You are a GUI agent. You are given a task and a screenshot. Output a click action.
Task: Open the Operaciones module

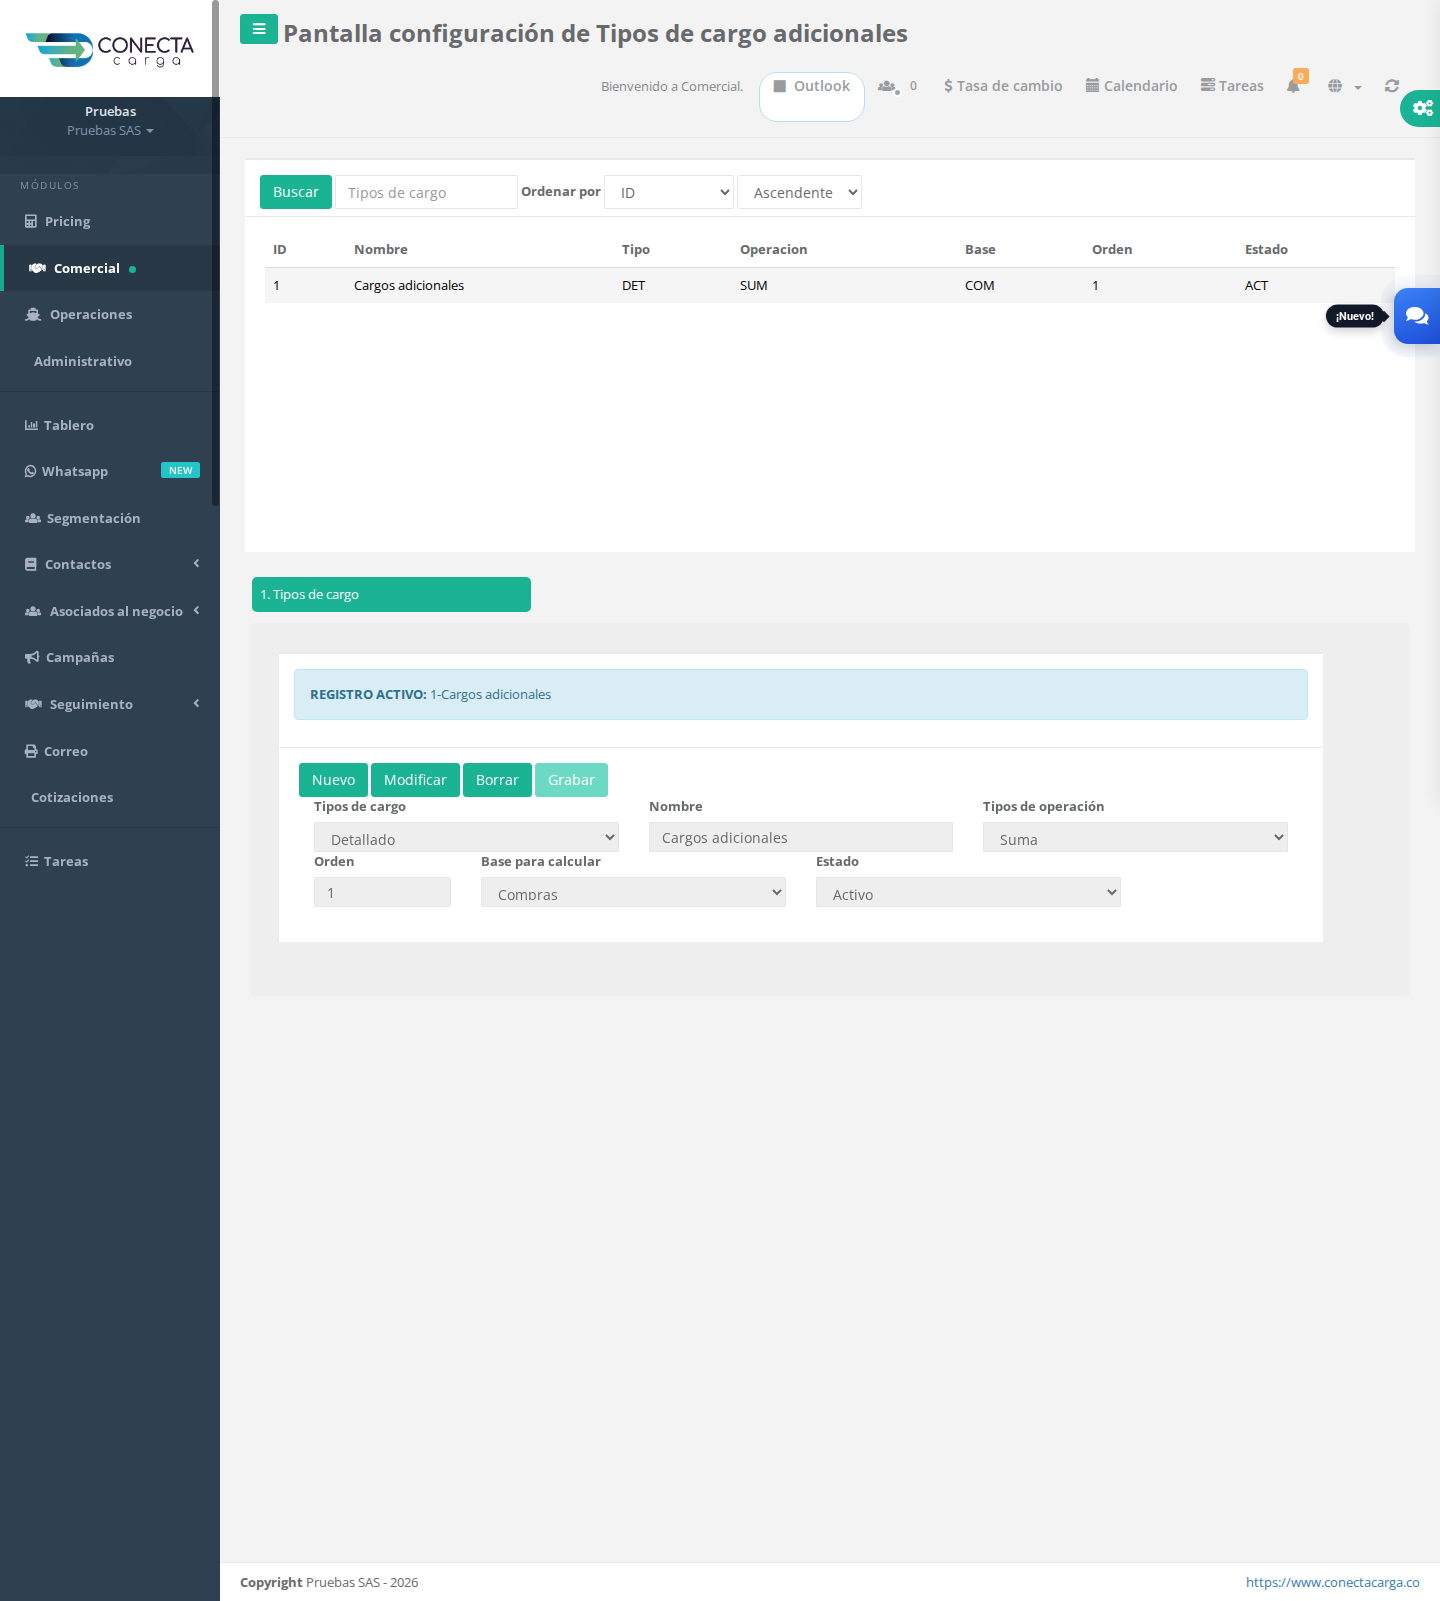click(108, 314)
